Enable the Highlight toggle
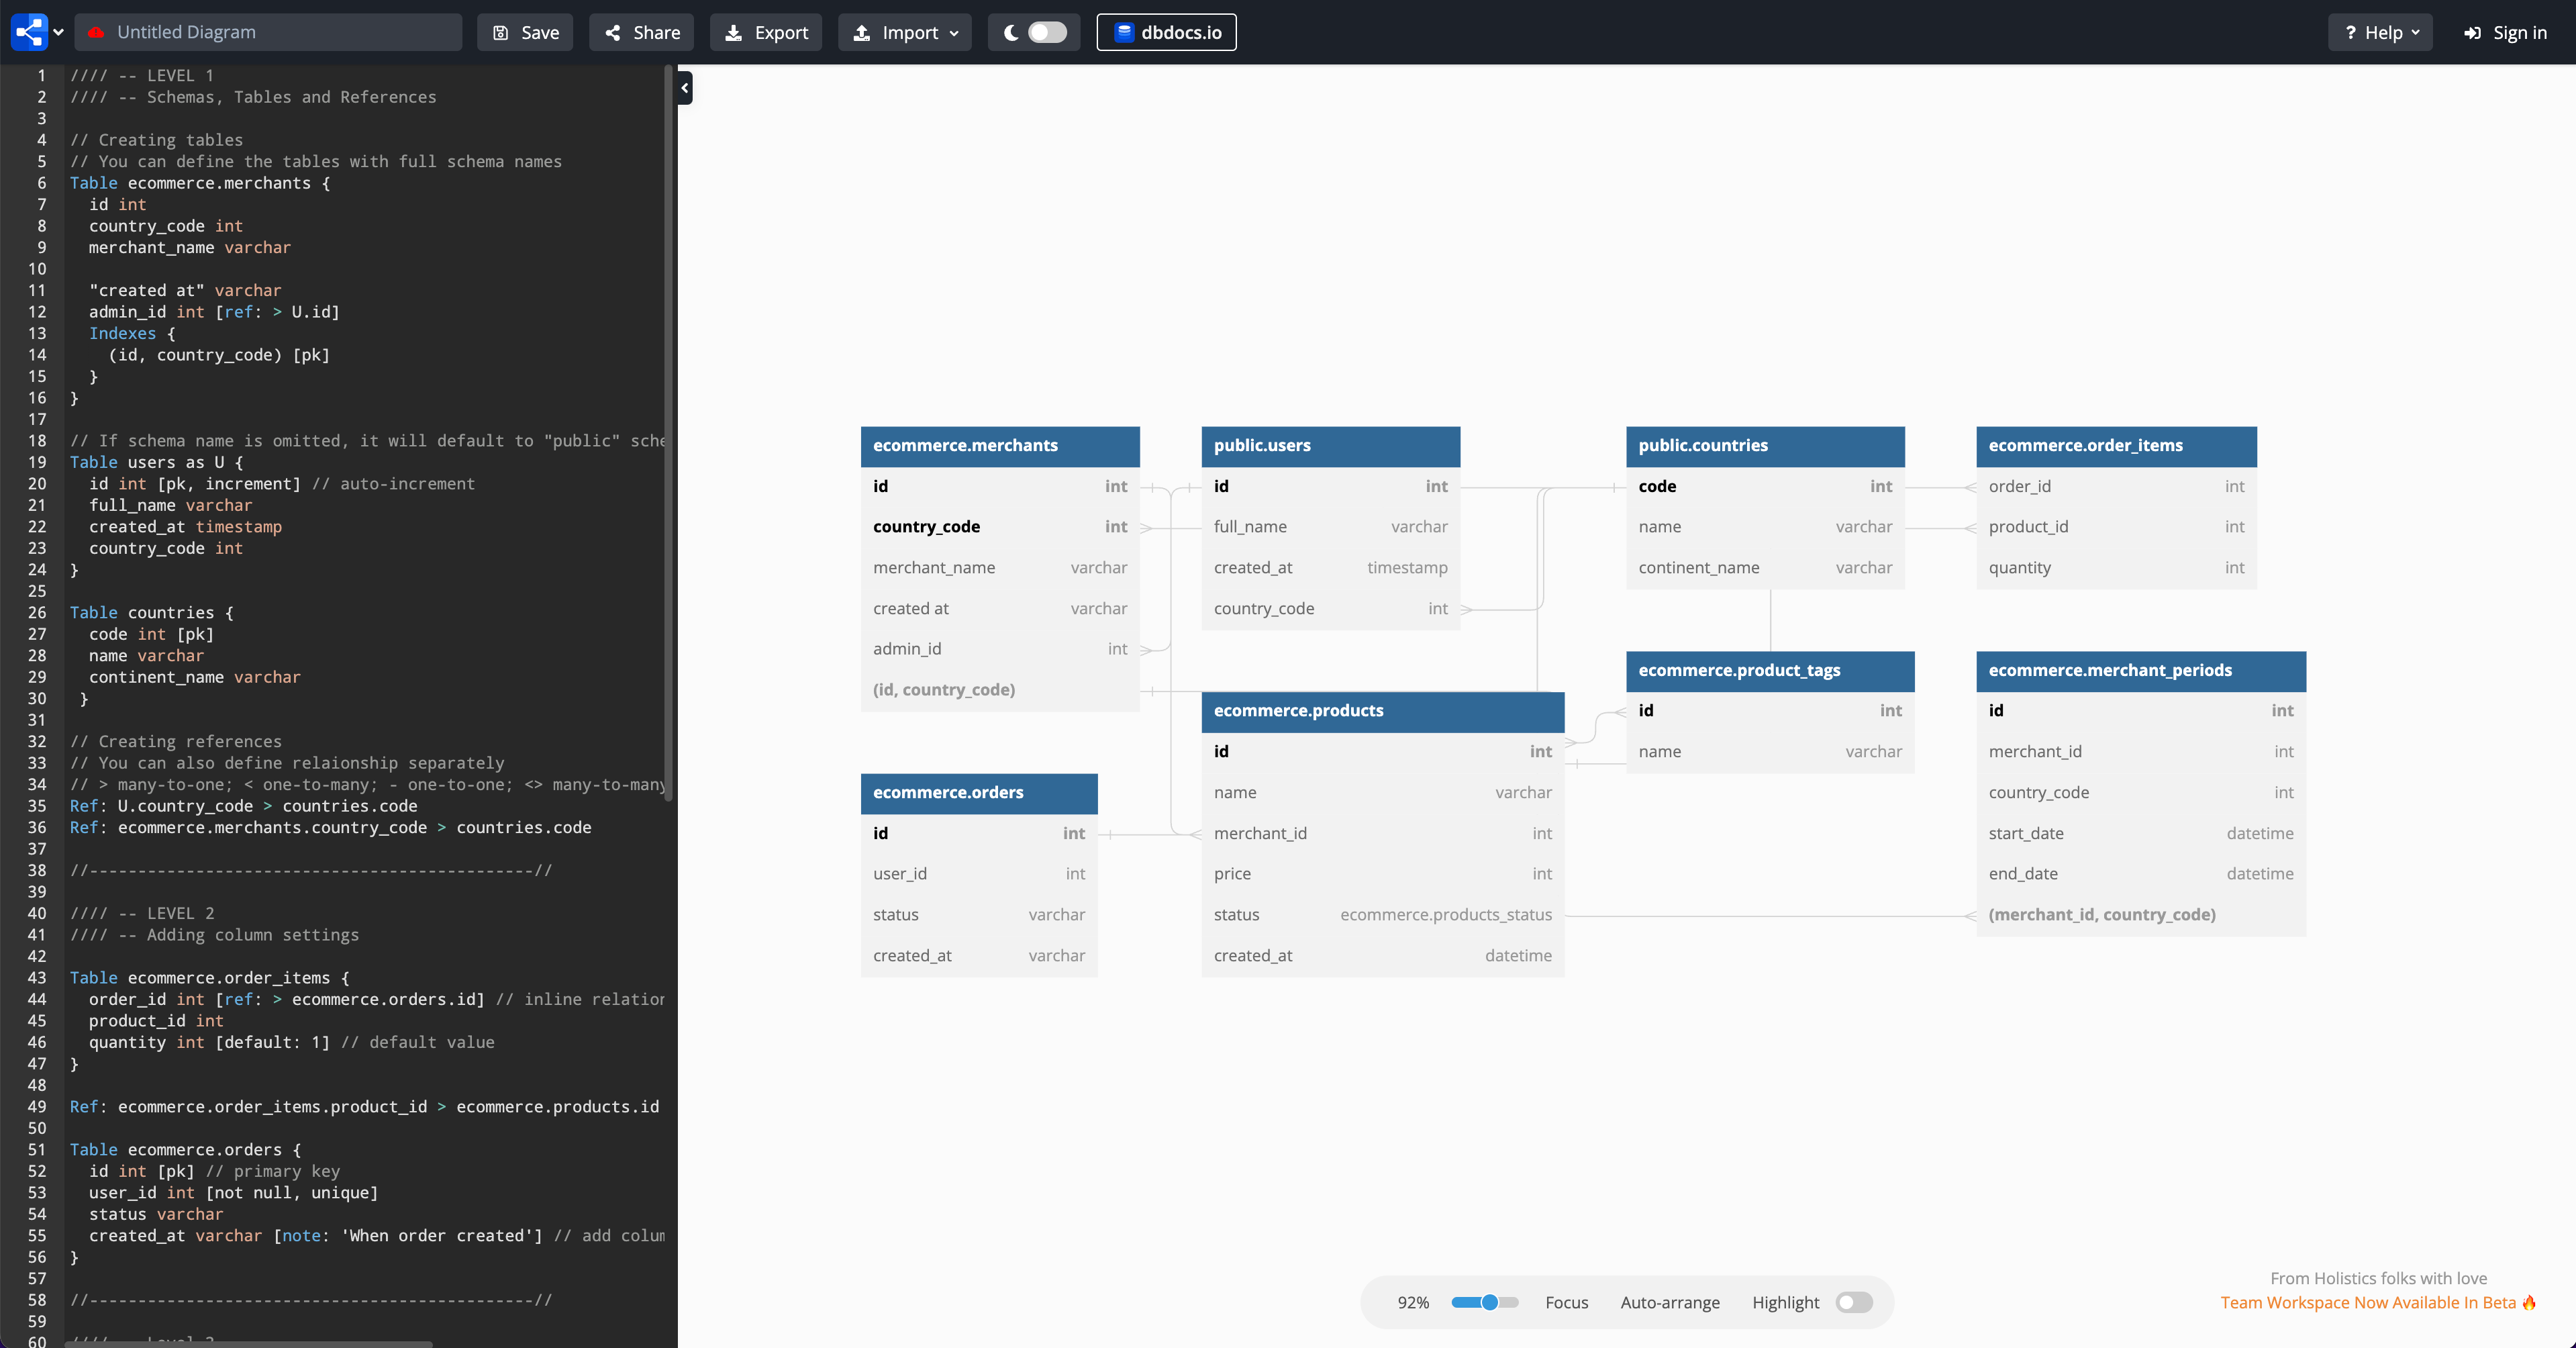Screen dimensions: 2576x1348 point(1852,1302)
